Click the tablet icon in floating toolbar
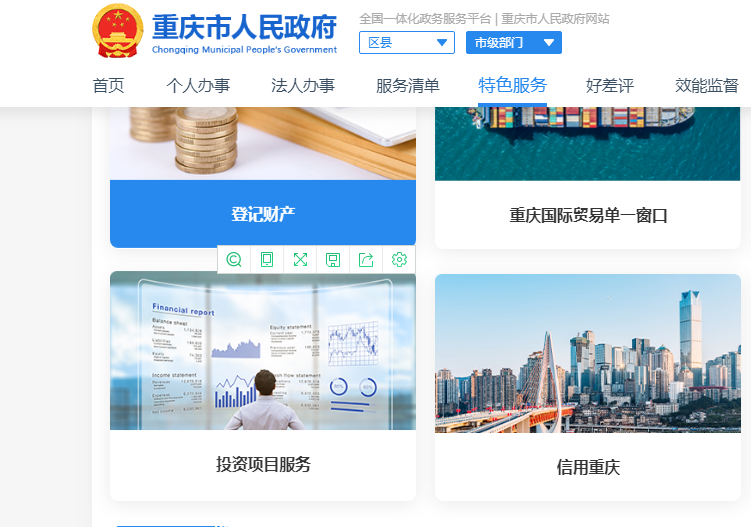 click(267, 260)
